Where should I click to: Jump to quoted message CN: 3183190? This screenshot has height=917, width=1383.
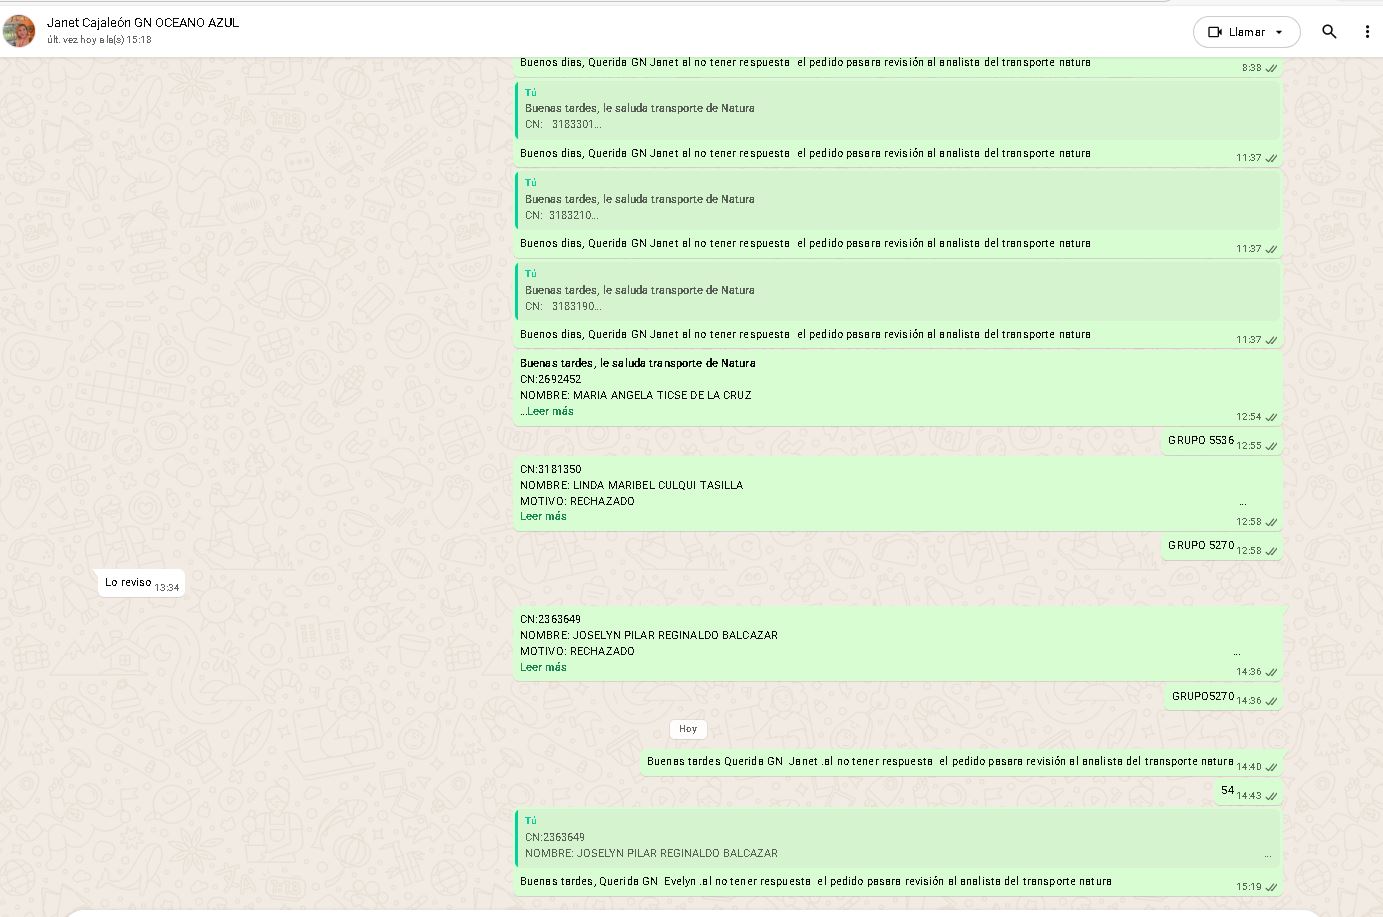pyautogui.click(x=897, y=290)
